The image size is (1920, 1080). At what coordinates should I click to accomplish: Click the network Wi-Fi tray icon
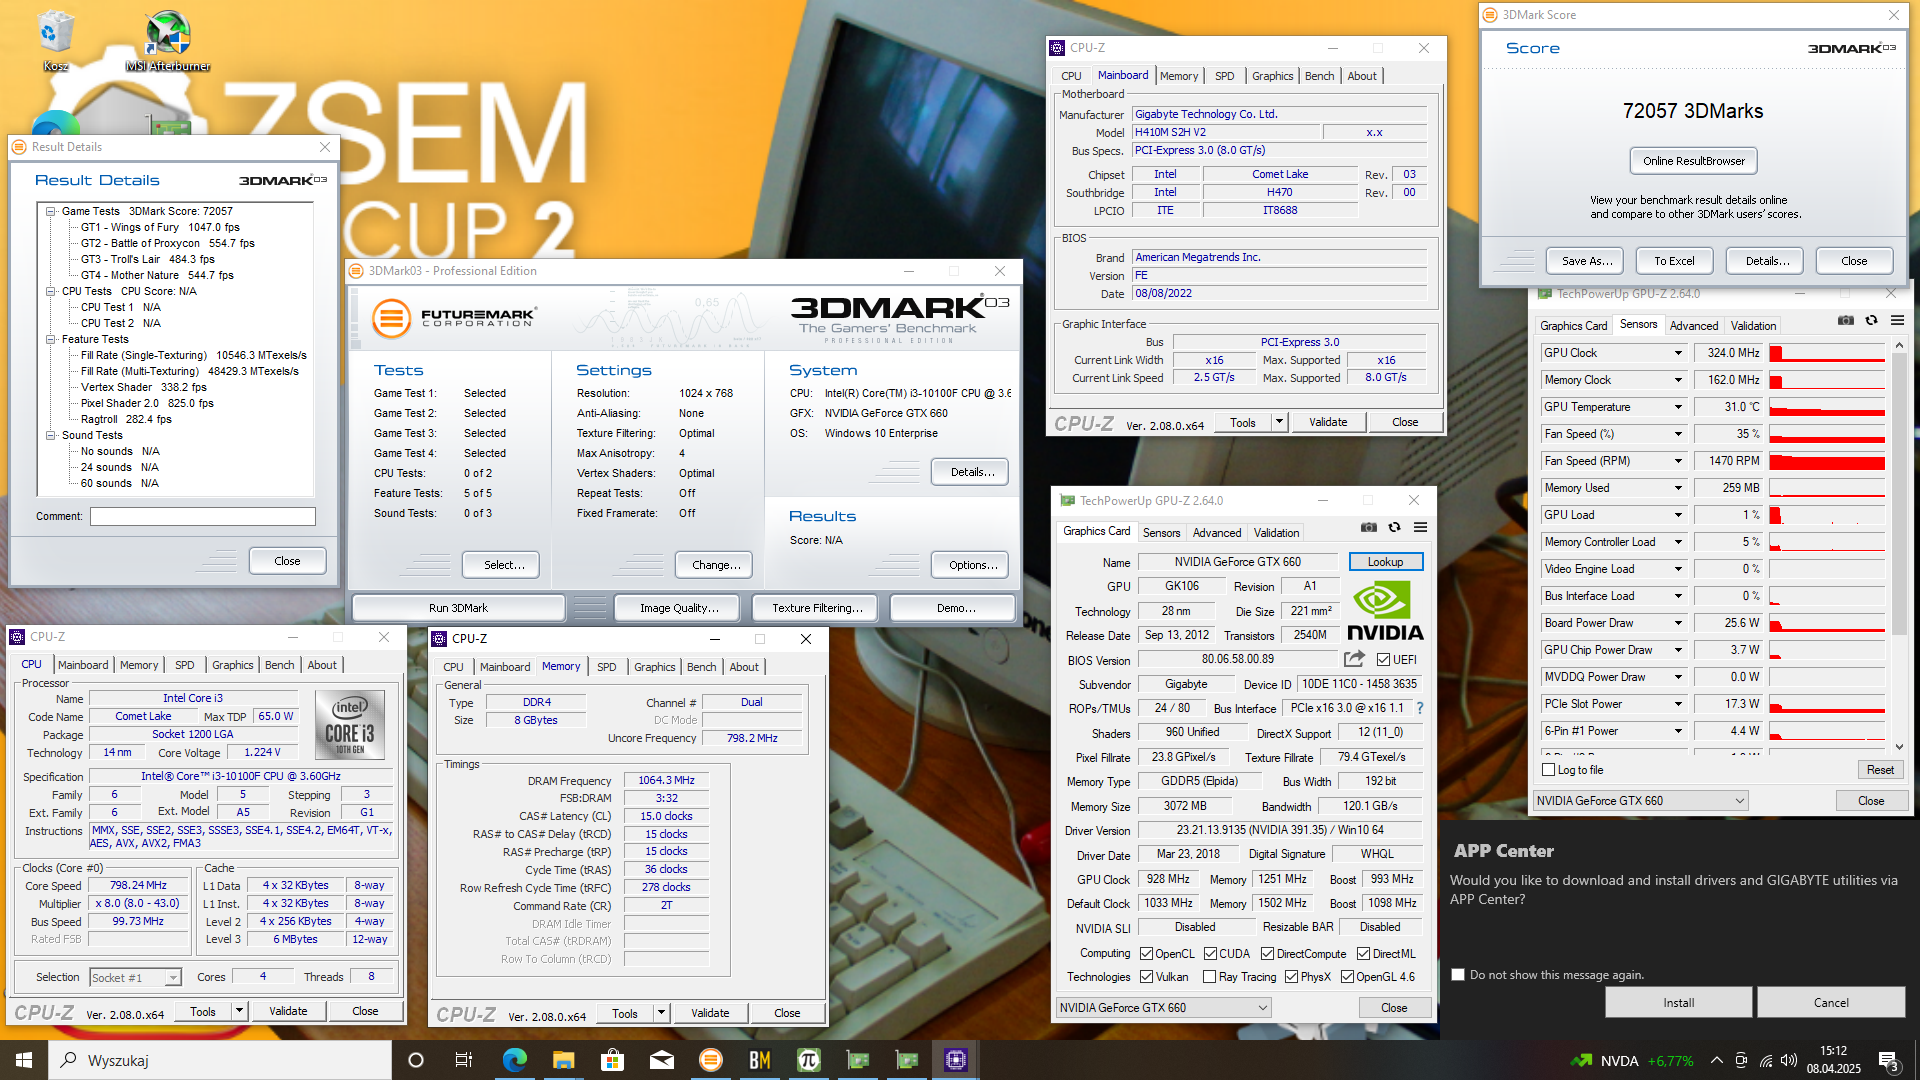pyautogui.click(x=1766, y=1060)
